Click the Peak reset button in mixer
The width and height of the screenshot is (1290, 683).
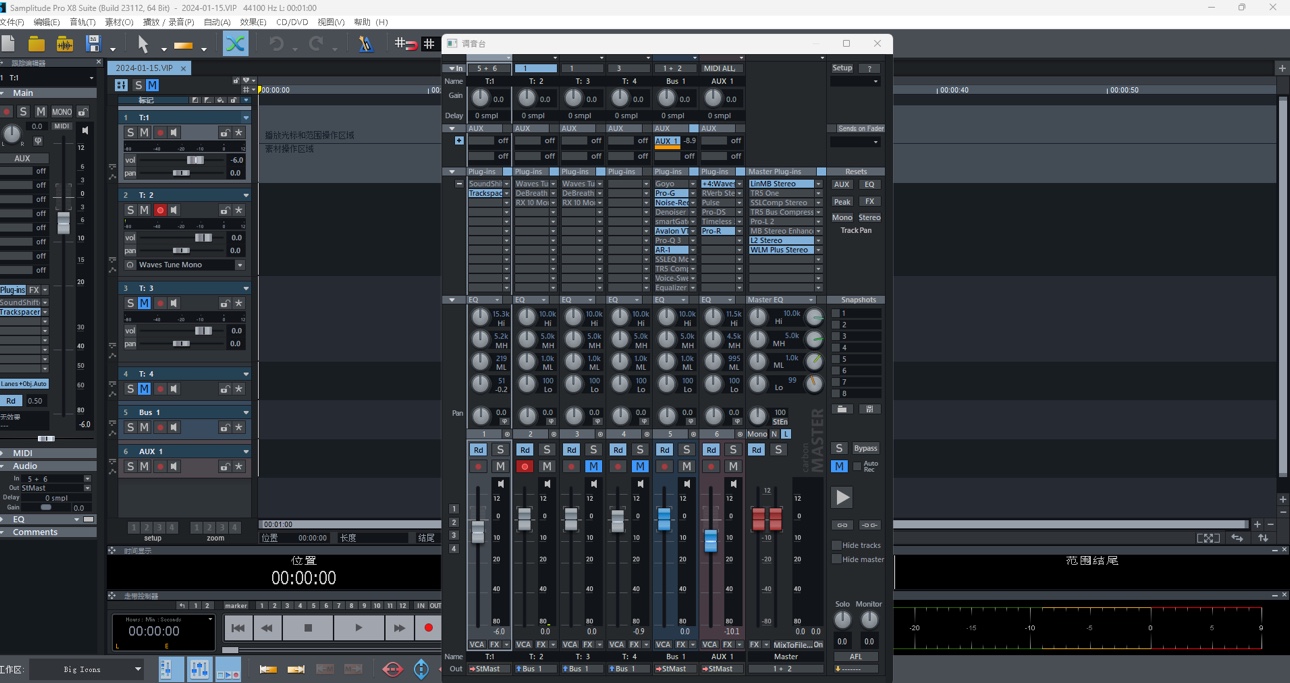(x=842, y=201)
